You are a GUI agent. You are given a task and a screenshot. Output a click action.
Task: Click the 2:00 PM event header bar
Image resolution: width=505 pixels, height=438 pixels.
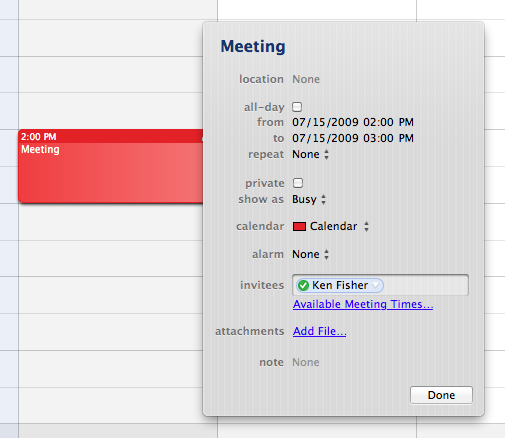(x=111, y=136)
